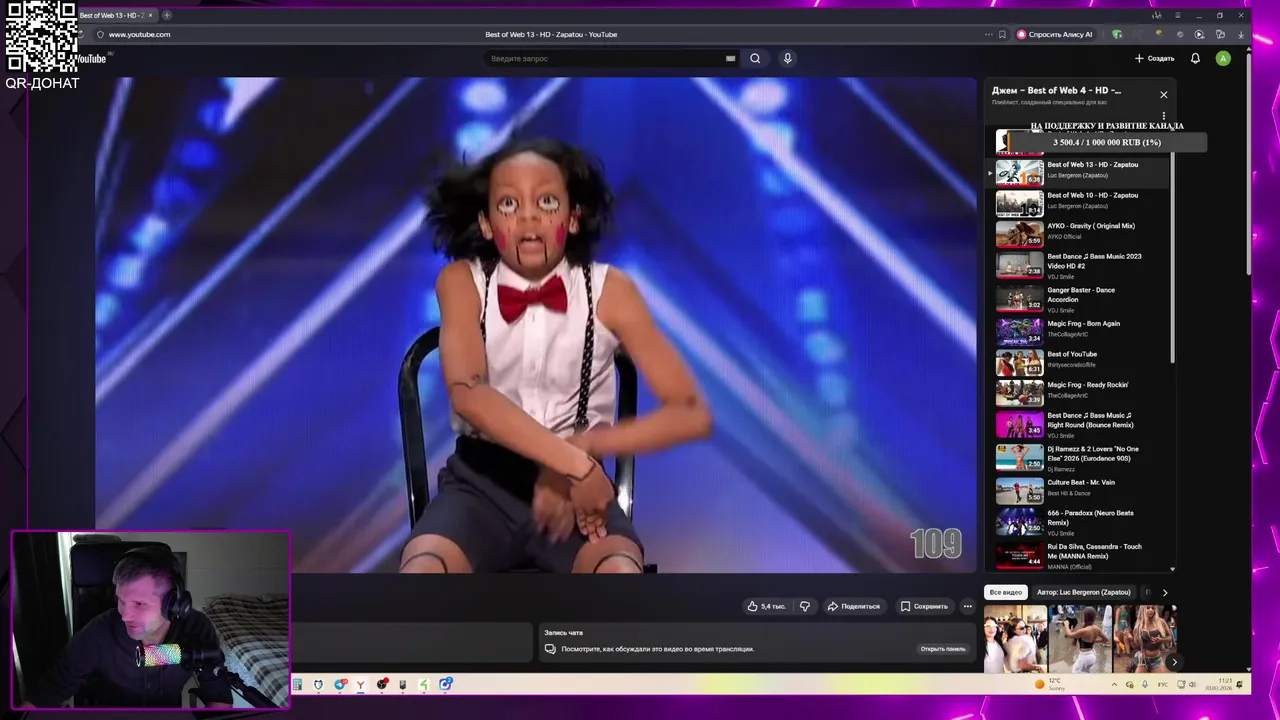Viewport: 1280px width, 720px height.
Task: Open browser extensions puzzle icon
Action: tap(1220, 34)
